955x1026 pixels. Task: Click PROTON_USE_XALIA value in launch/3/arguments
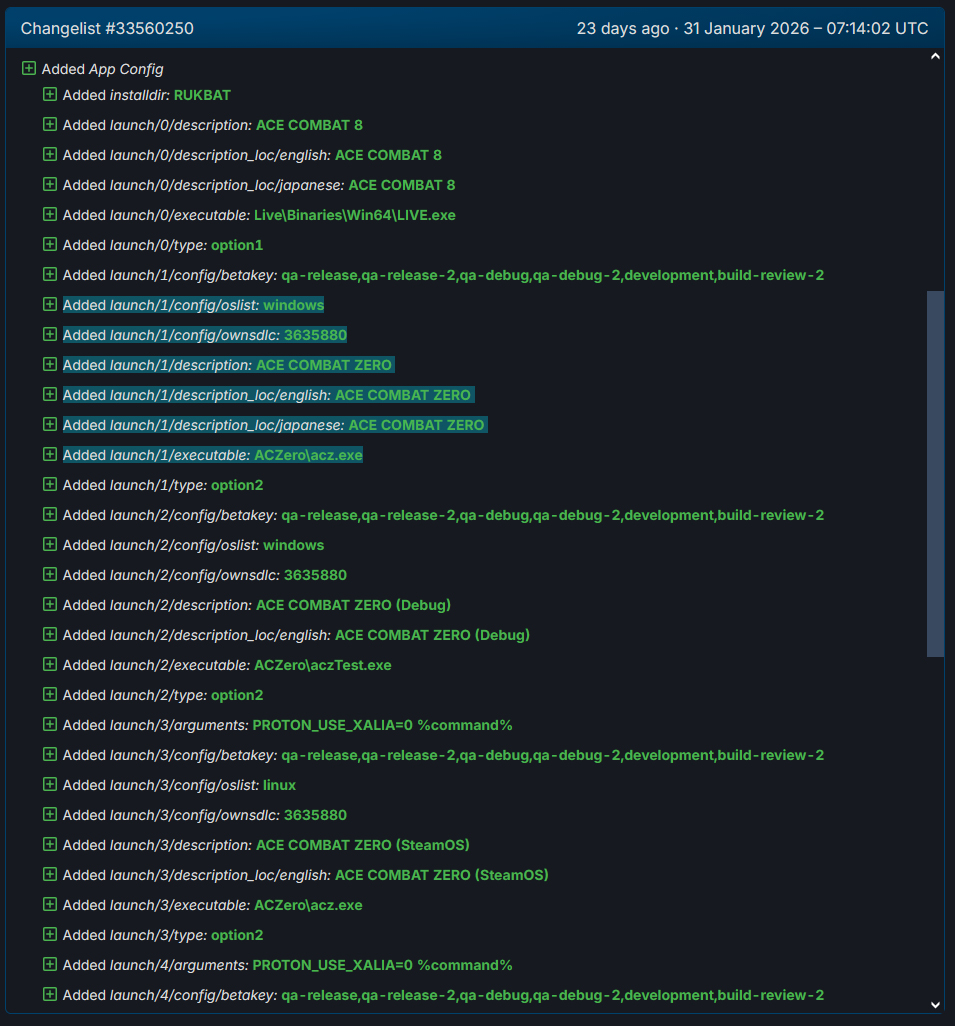(382, 725)
